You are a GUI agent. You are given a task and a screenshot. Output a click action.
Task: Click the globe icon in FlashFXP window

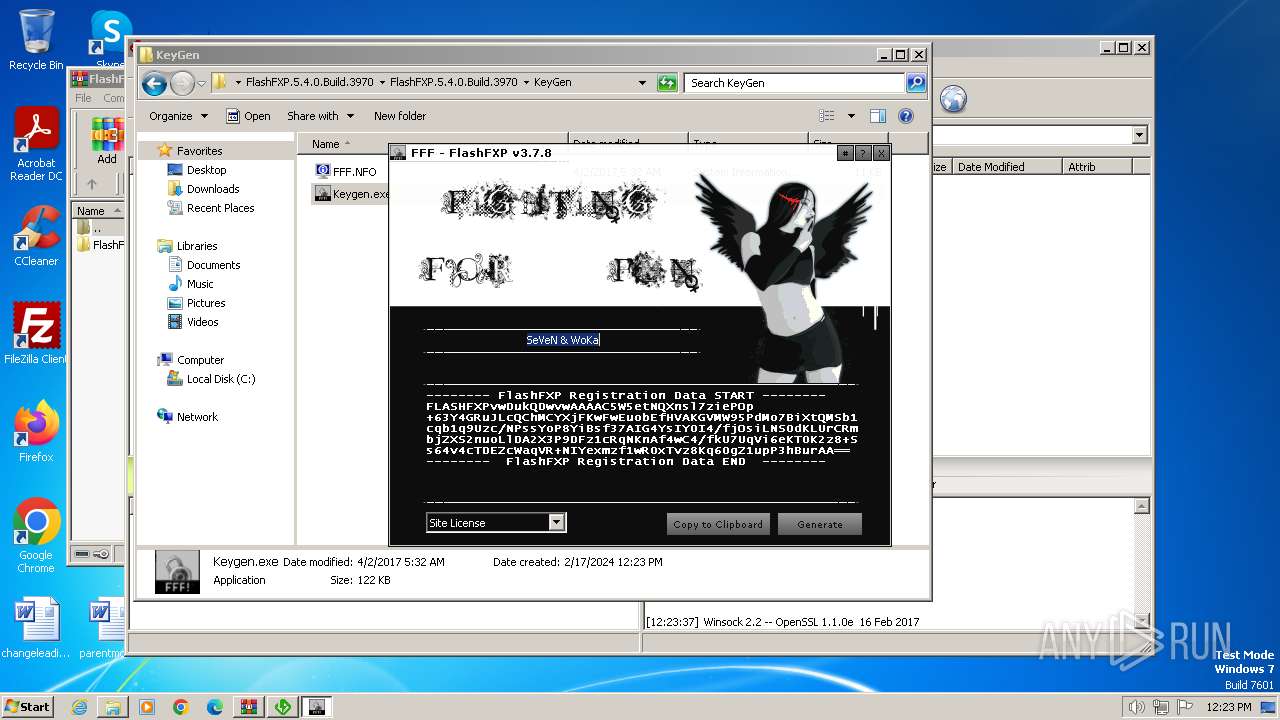pos(954,99)
